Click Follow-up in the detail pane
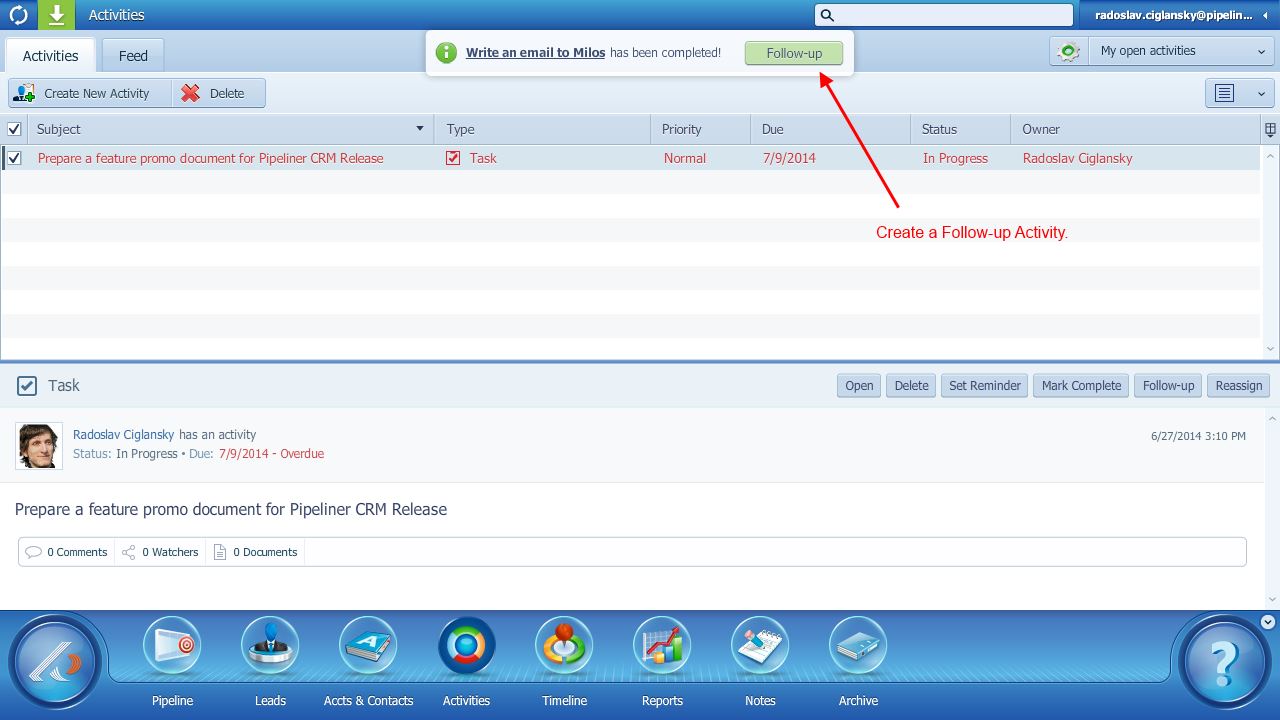Image resolution: width=1280 pixels, height=720 pixels. coord(1168,386)
